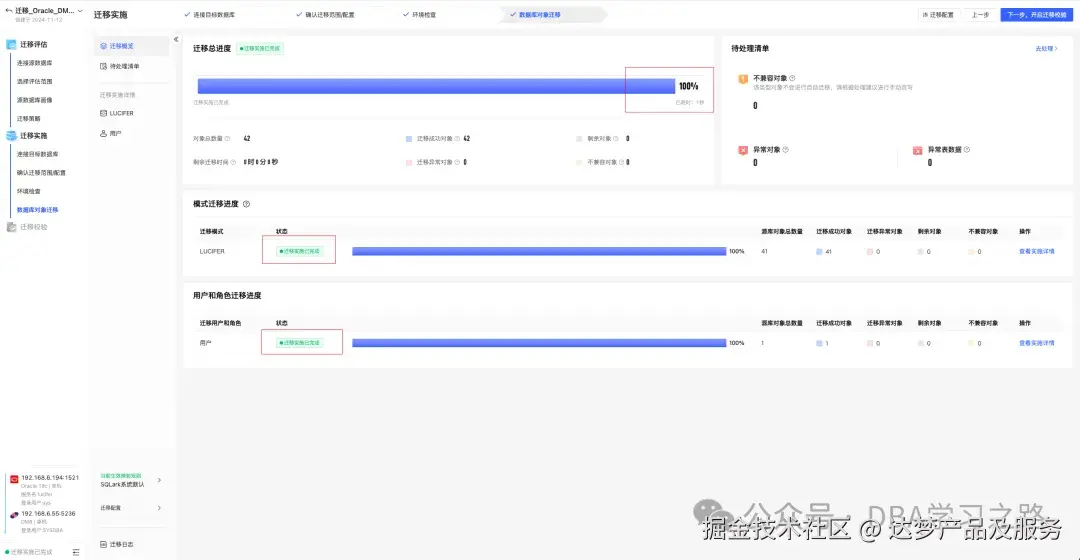Click the 迁移配置 button at top right

point(938,14)
